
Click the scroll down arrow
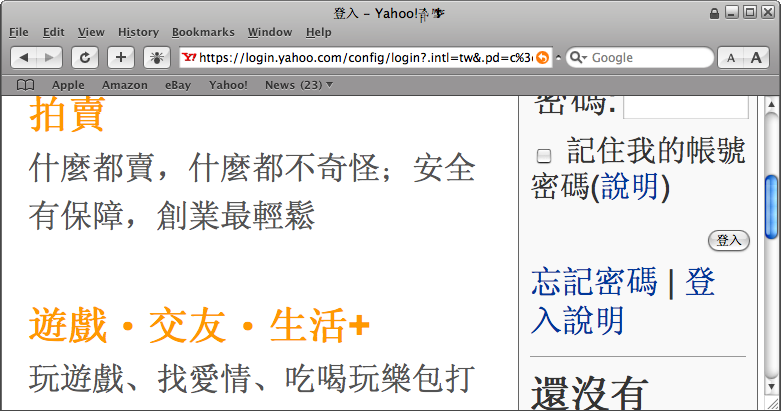pos(771,387)
